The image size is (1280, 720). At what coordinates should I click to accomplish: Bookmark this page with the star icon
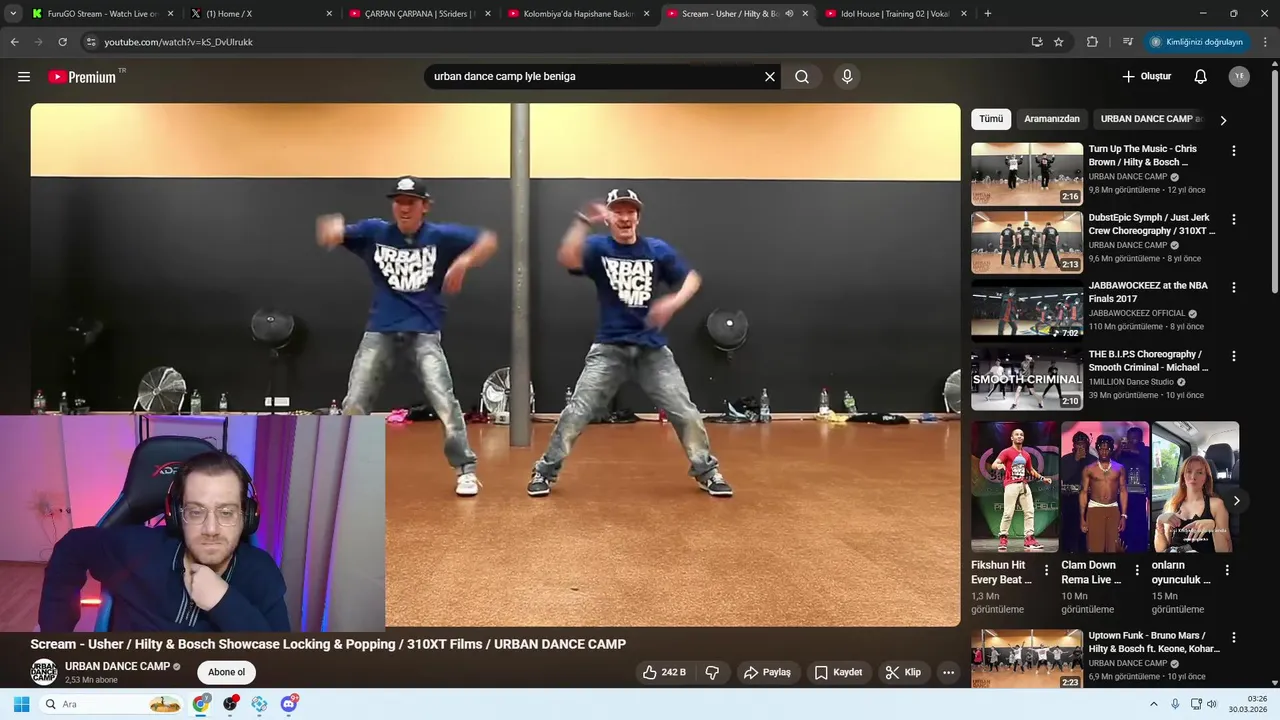click(1058, 42)
